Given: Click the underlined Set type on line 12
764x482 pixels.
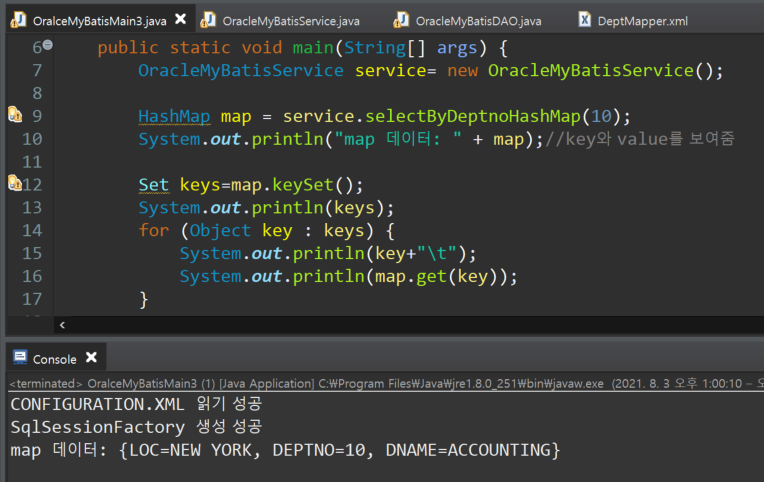Looking at the screenshot, I should pos(153,185).
